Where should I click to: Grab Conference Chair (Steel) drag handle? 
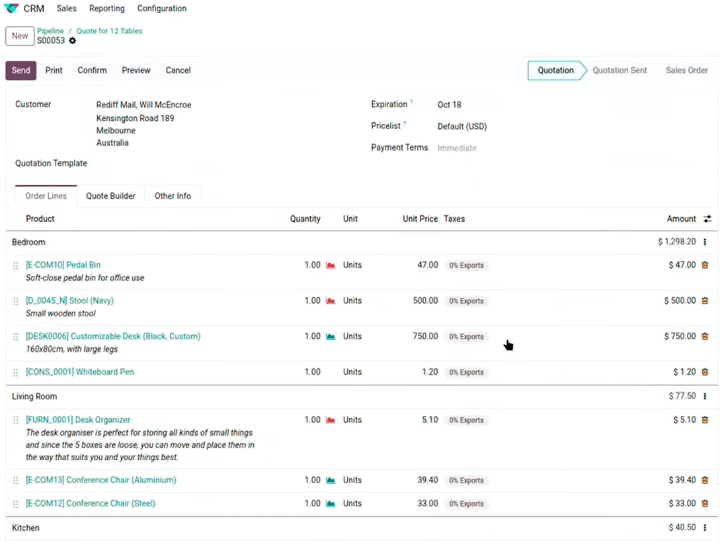(x=16, y=504)
